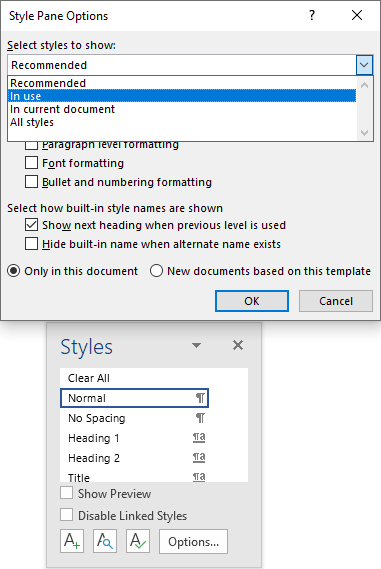This screenshot has width=381, height=569.
Task: Collapse the Select styles to show dropdown arrow
Action: 364,65
